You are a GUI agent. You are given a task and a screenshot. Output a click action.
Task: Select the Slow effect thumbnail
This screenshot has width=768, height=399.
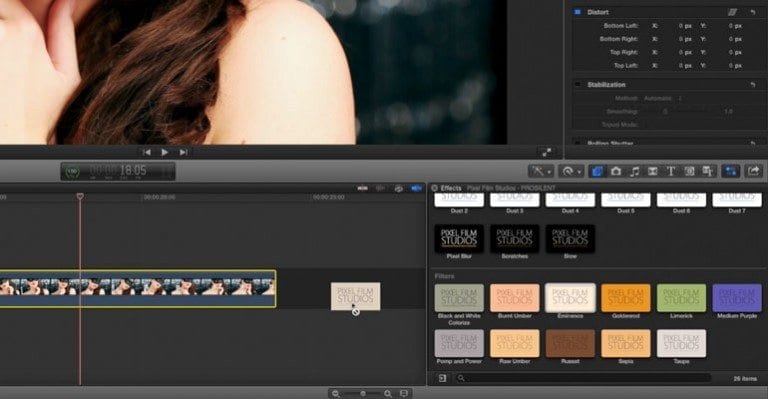coord(570,238)
